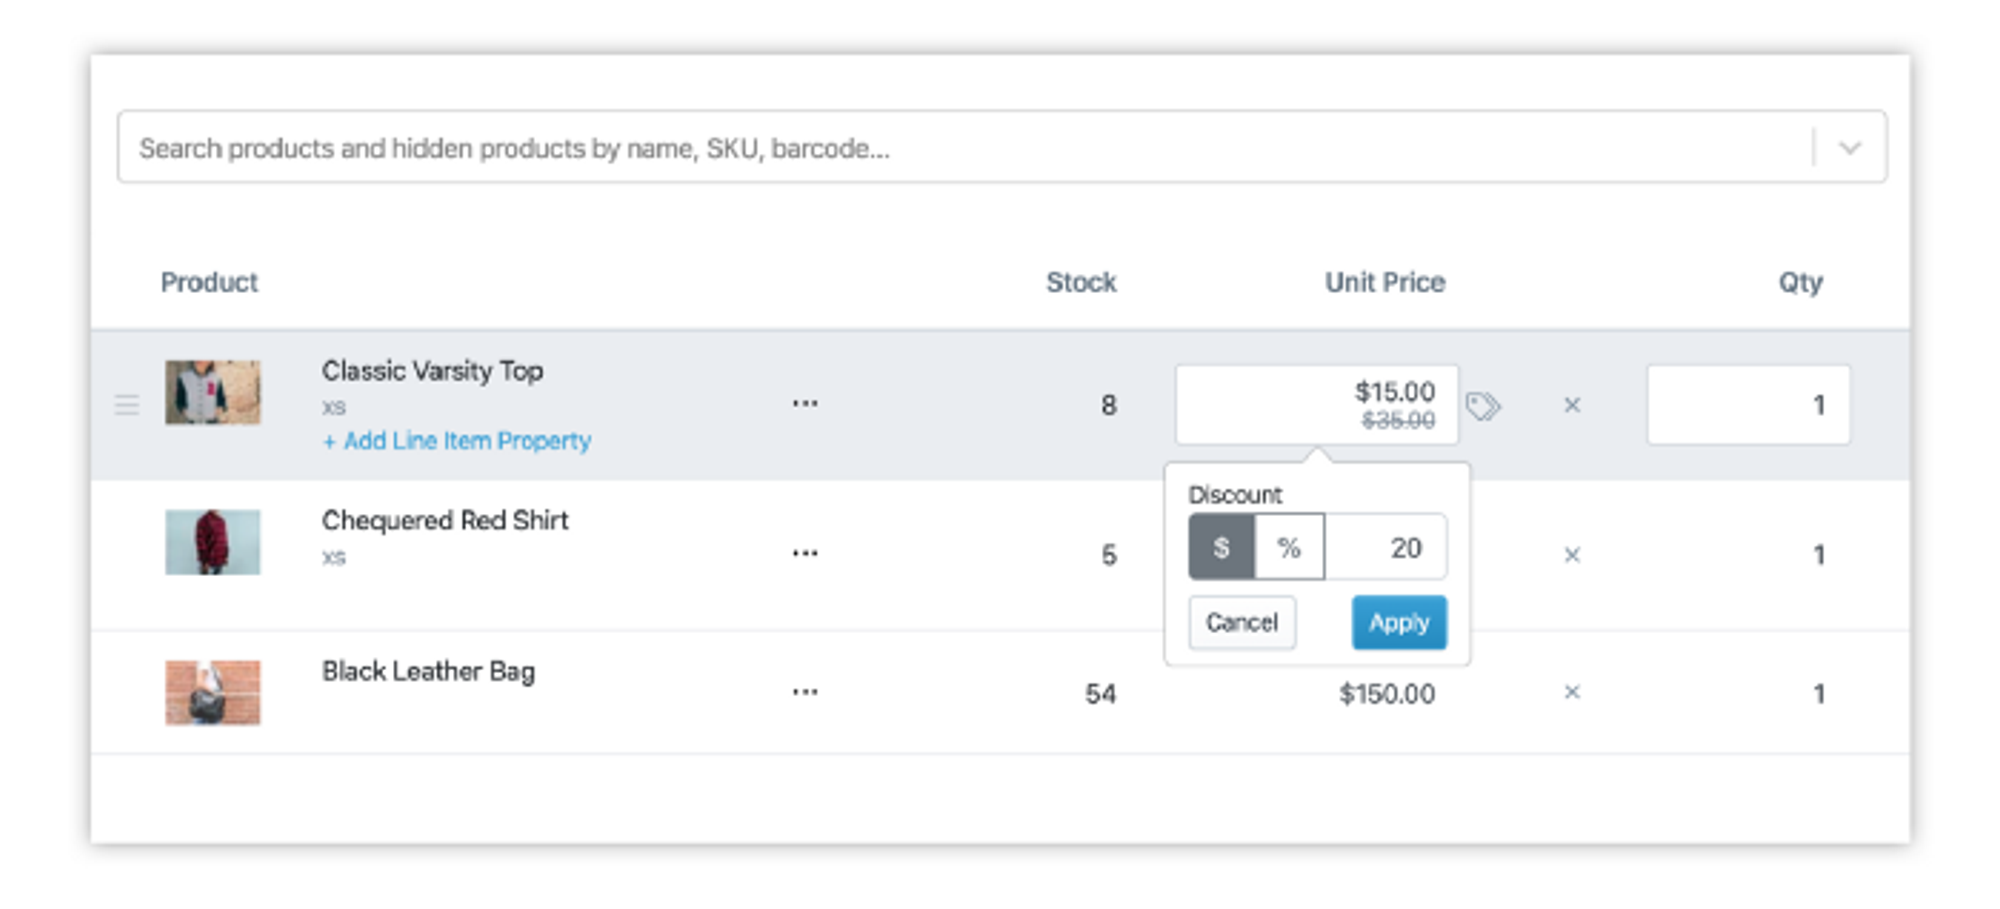The height and width of the screenshot is (909, 2000).
Task: Focus the product search field
Action: coord(960,148)
